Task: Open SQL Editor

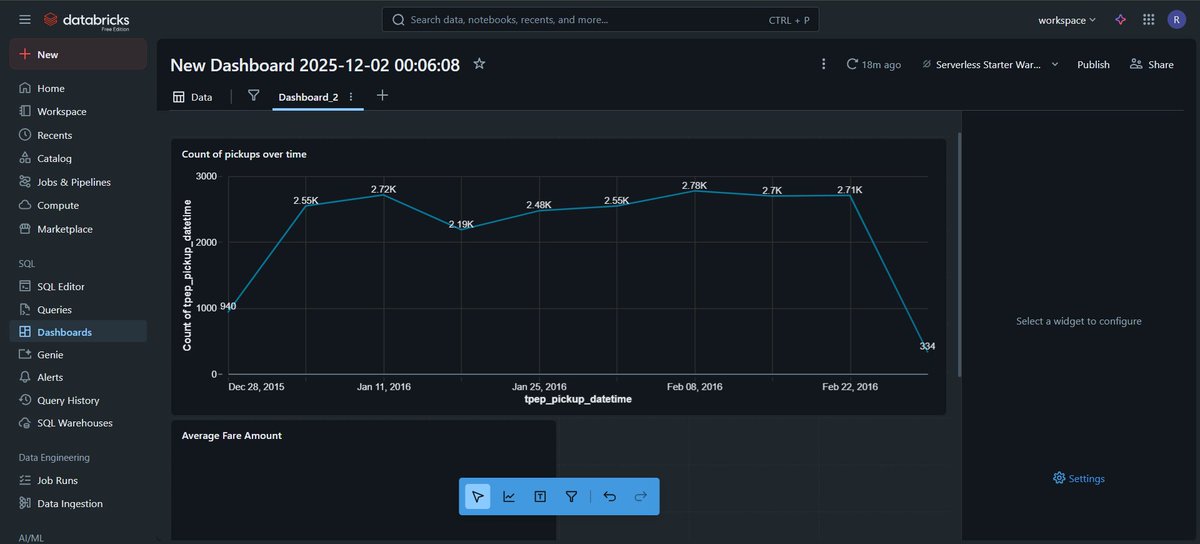Action: (78, 286)
